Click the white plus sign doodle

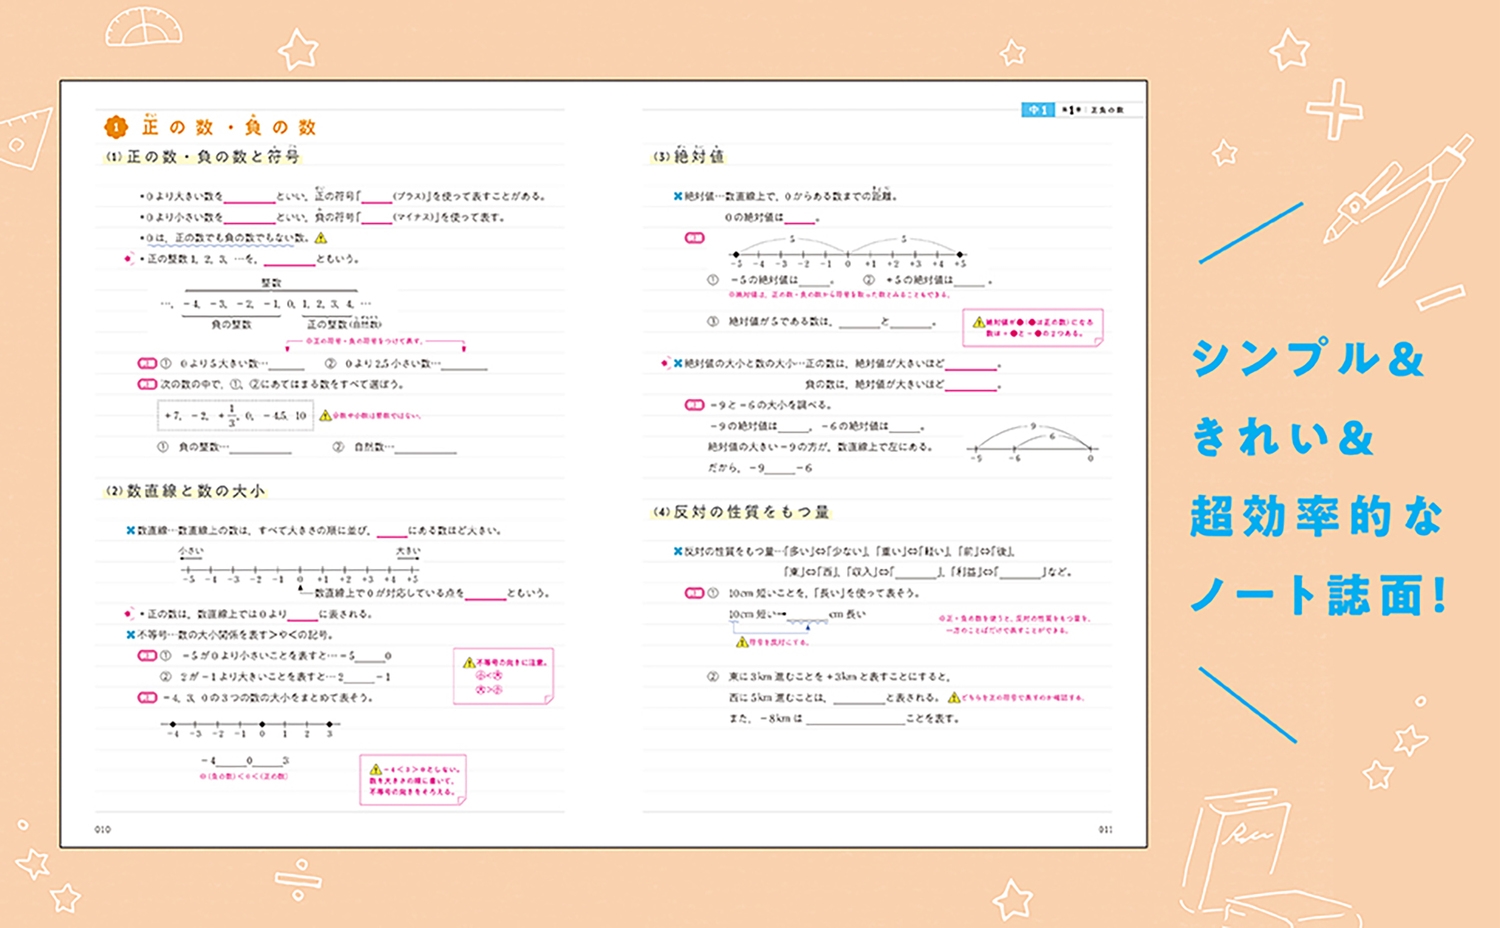pos(1334,108)
